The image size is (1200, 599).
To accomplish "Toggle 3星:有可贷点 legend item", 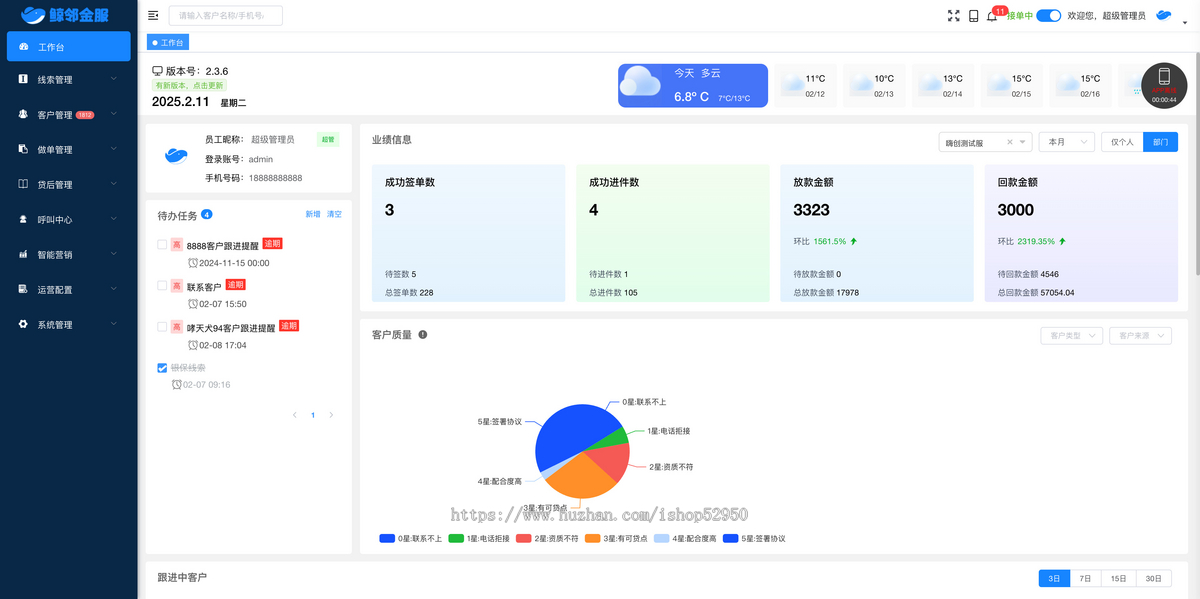I will coord(615,538).
